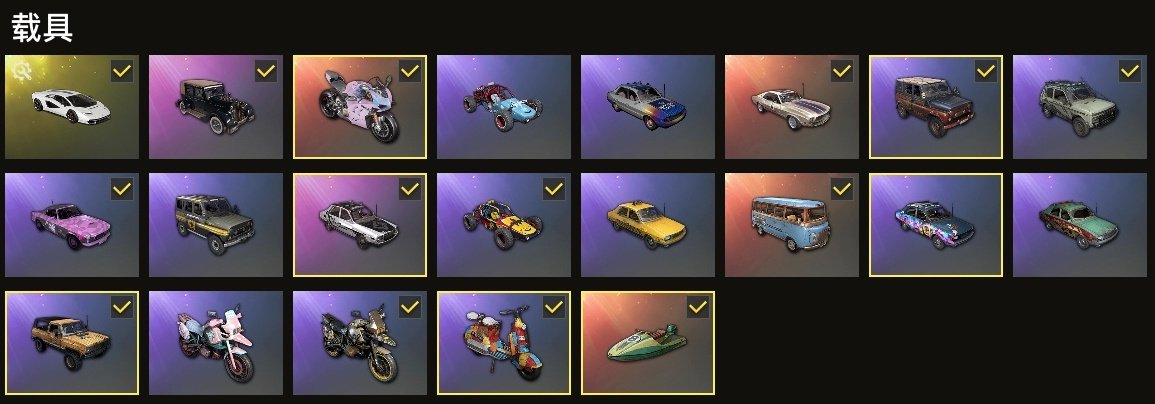Viewport: 1155px width, 404px height.
Task: Toggle checkmark on the red-yellow buggy tile
Action: click(x=554, y=189)
